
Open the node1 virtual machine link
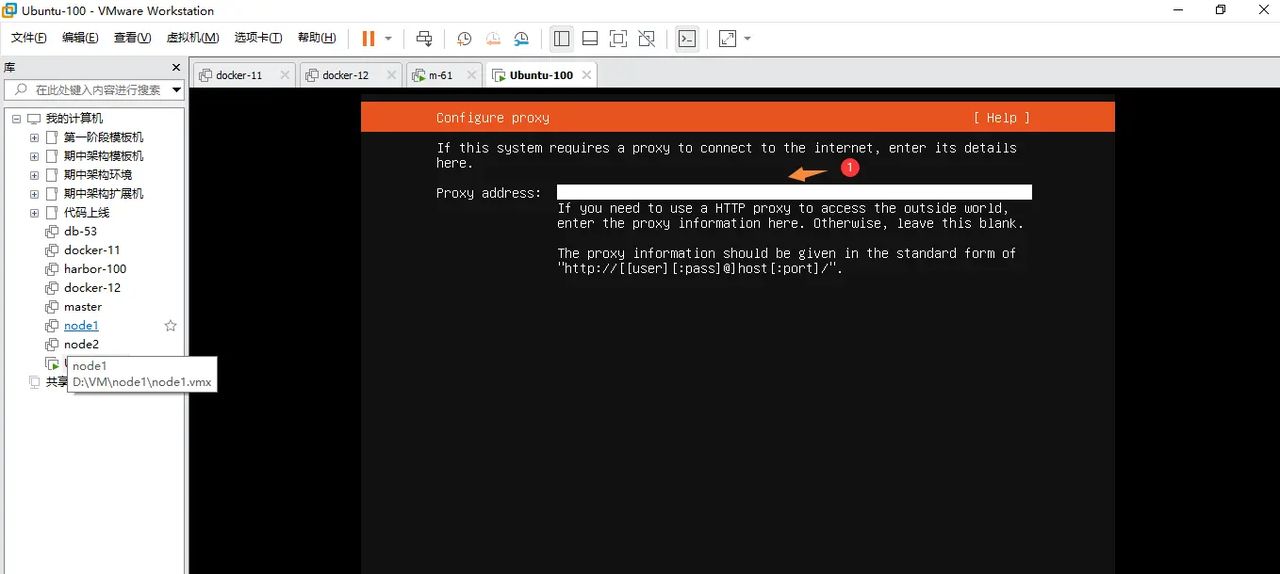click(x=81, y=326)
